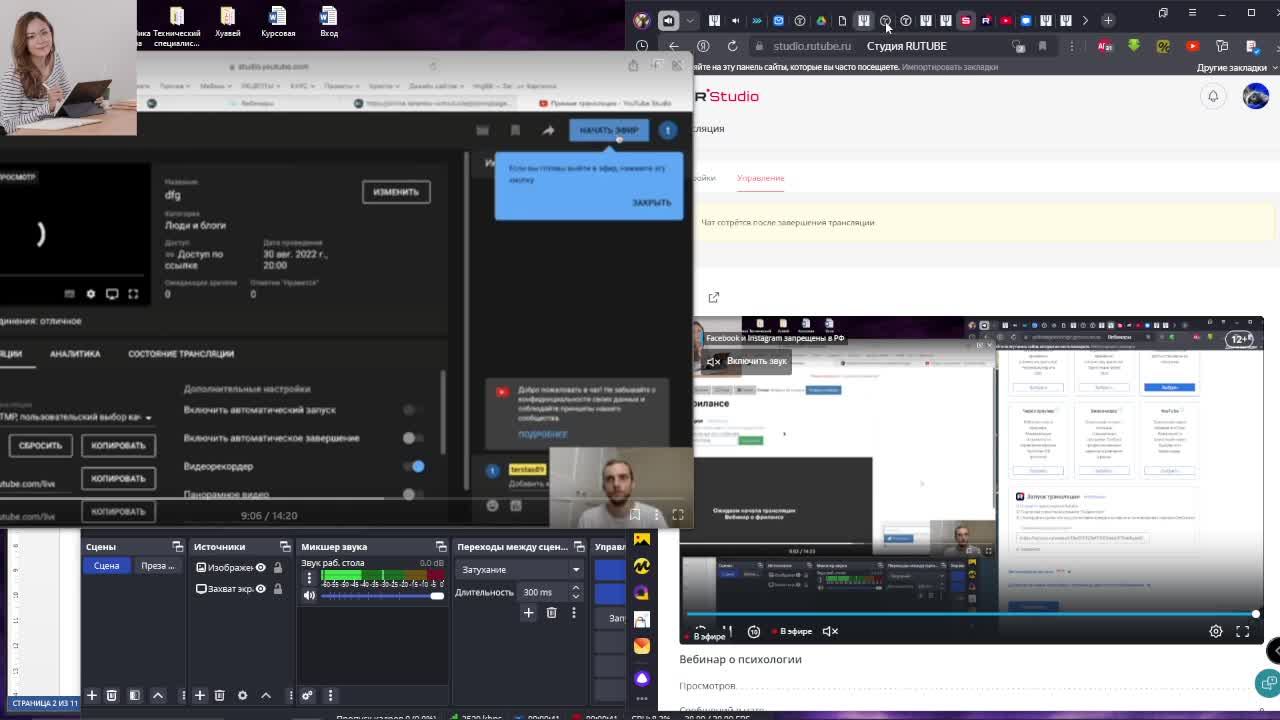
Task: Add a new scene in the OBS Scenes panel
Action: (x=91, y=695)
